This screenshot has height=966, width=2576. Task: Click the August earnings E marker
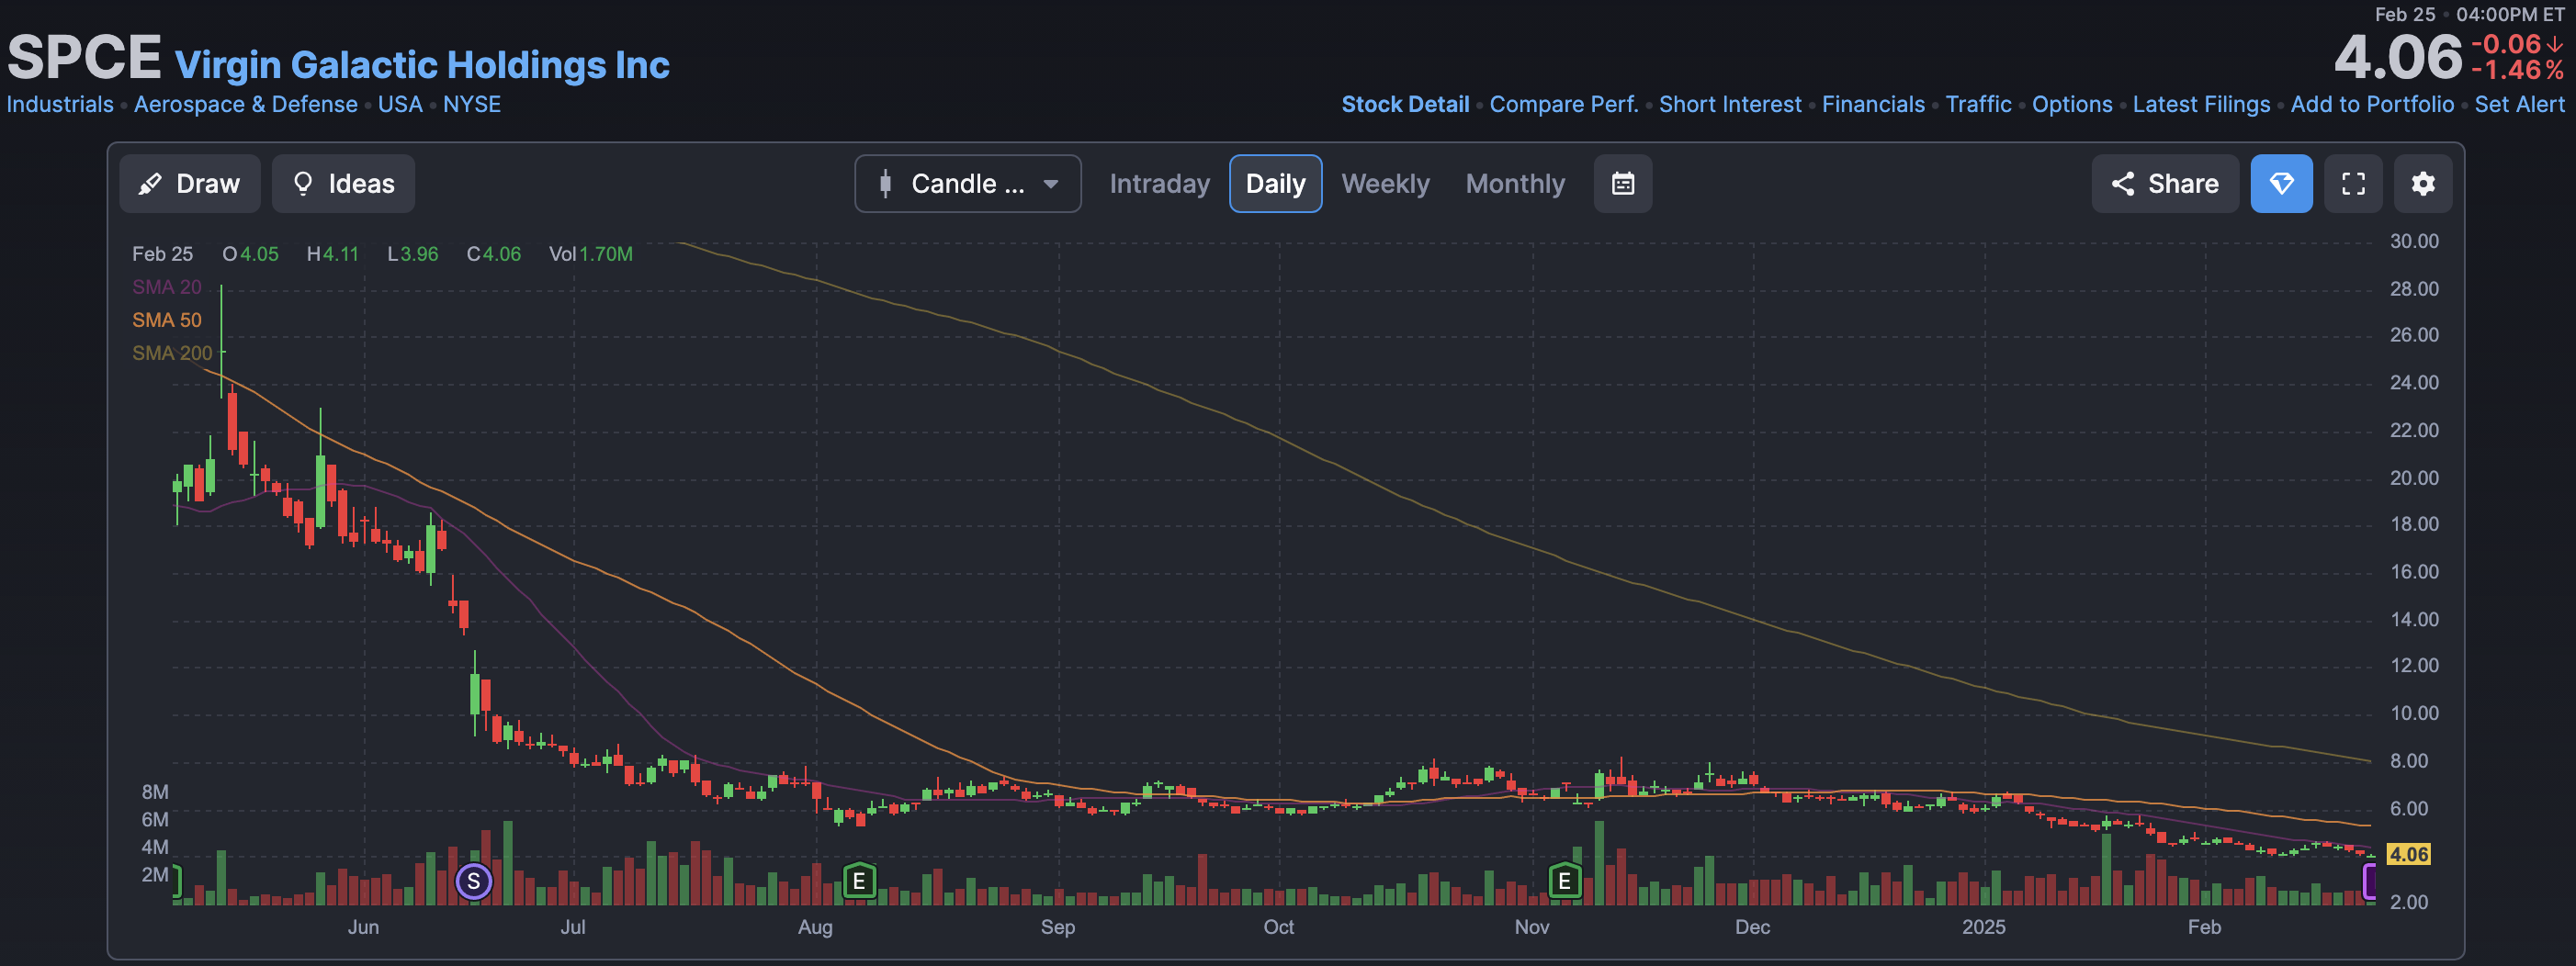[859, 882]
